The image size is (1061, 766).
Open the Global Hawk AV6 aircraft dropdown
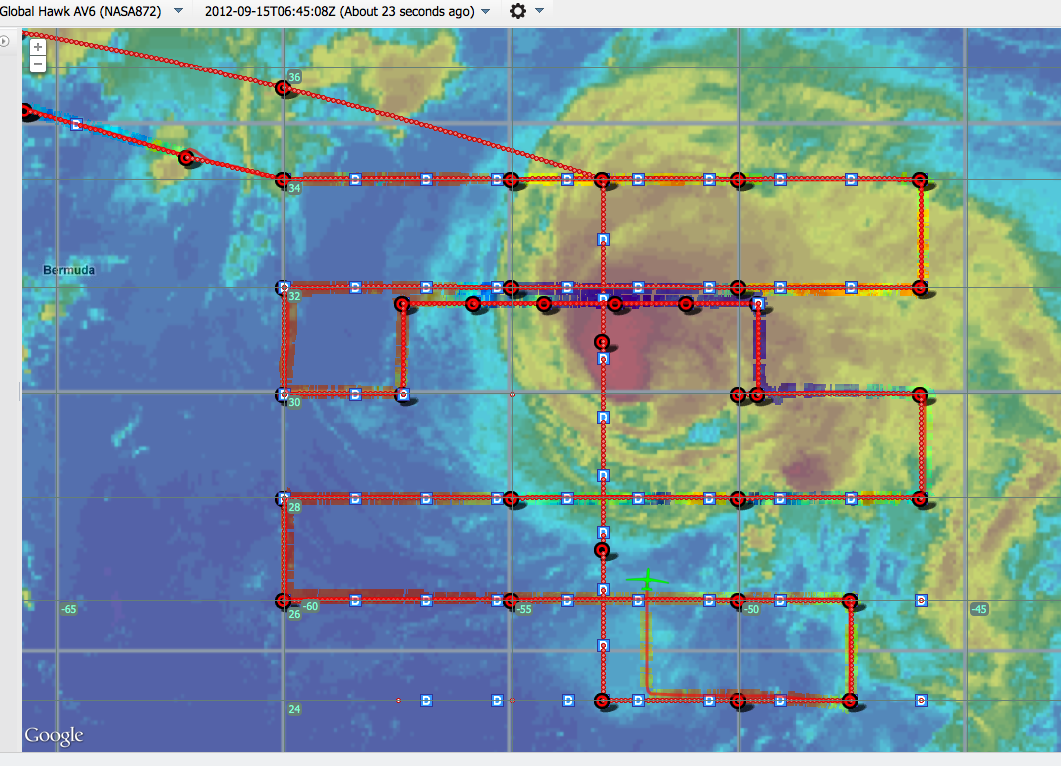click(178, 11)
